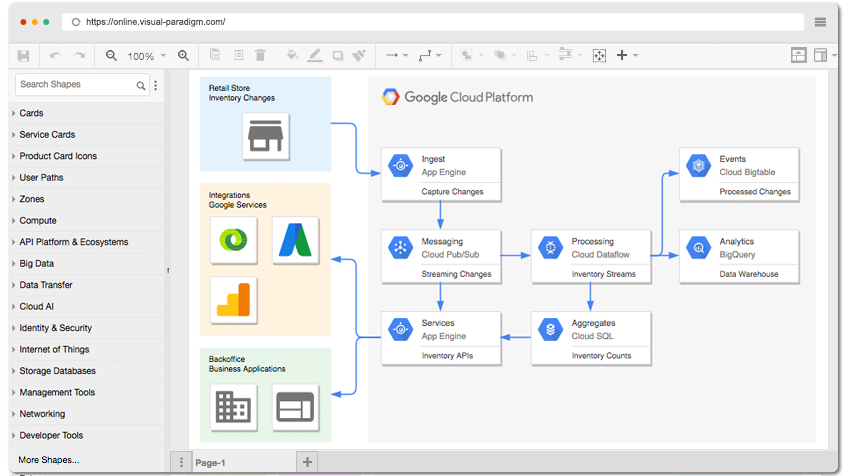Open the connector arrow style dropdown
This screenshot has height=476, width=848.
pyautogui.click(x=397, y=55)
